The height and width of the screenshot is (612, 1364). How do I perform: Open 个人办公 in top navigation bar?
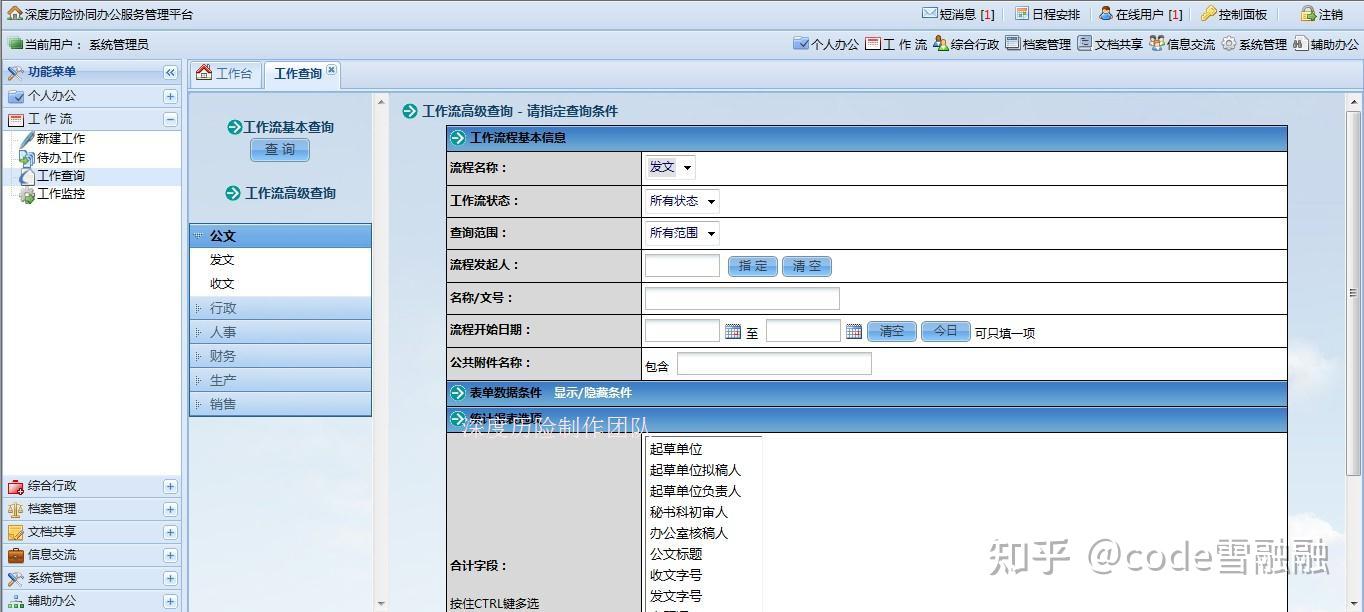(x=826, y=44)
